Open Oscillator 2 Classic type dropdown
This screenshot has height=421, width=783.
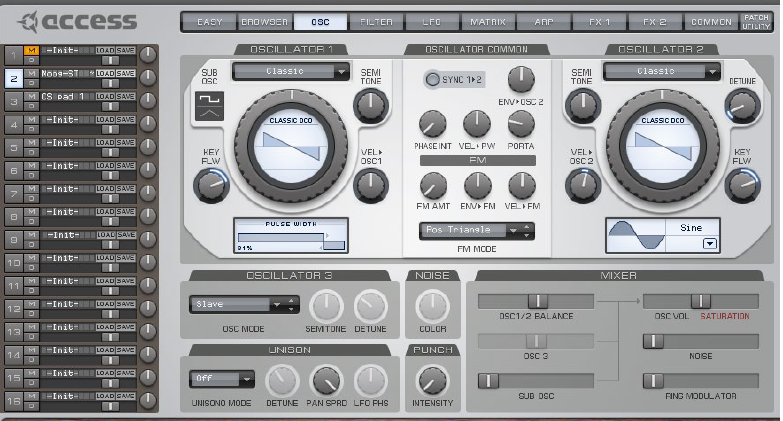click(662, 71)
